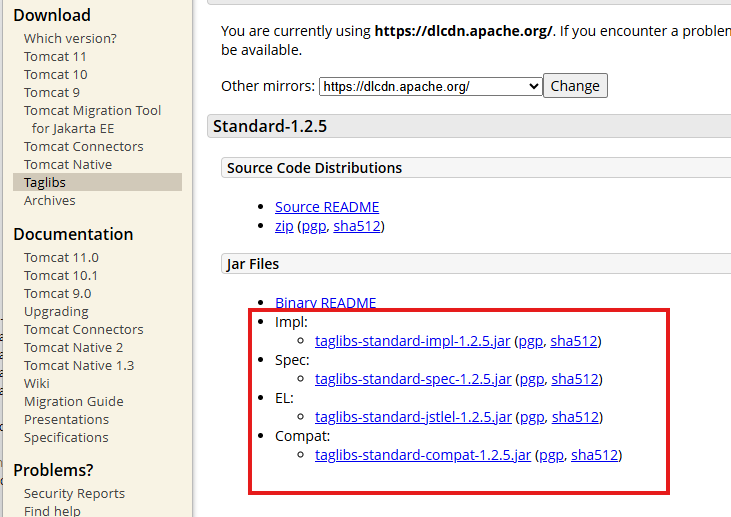Download taglibs-standard-compat-1.2.5.jar
731x517 pixels.
point(423,455)
